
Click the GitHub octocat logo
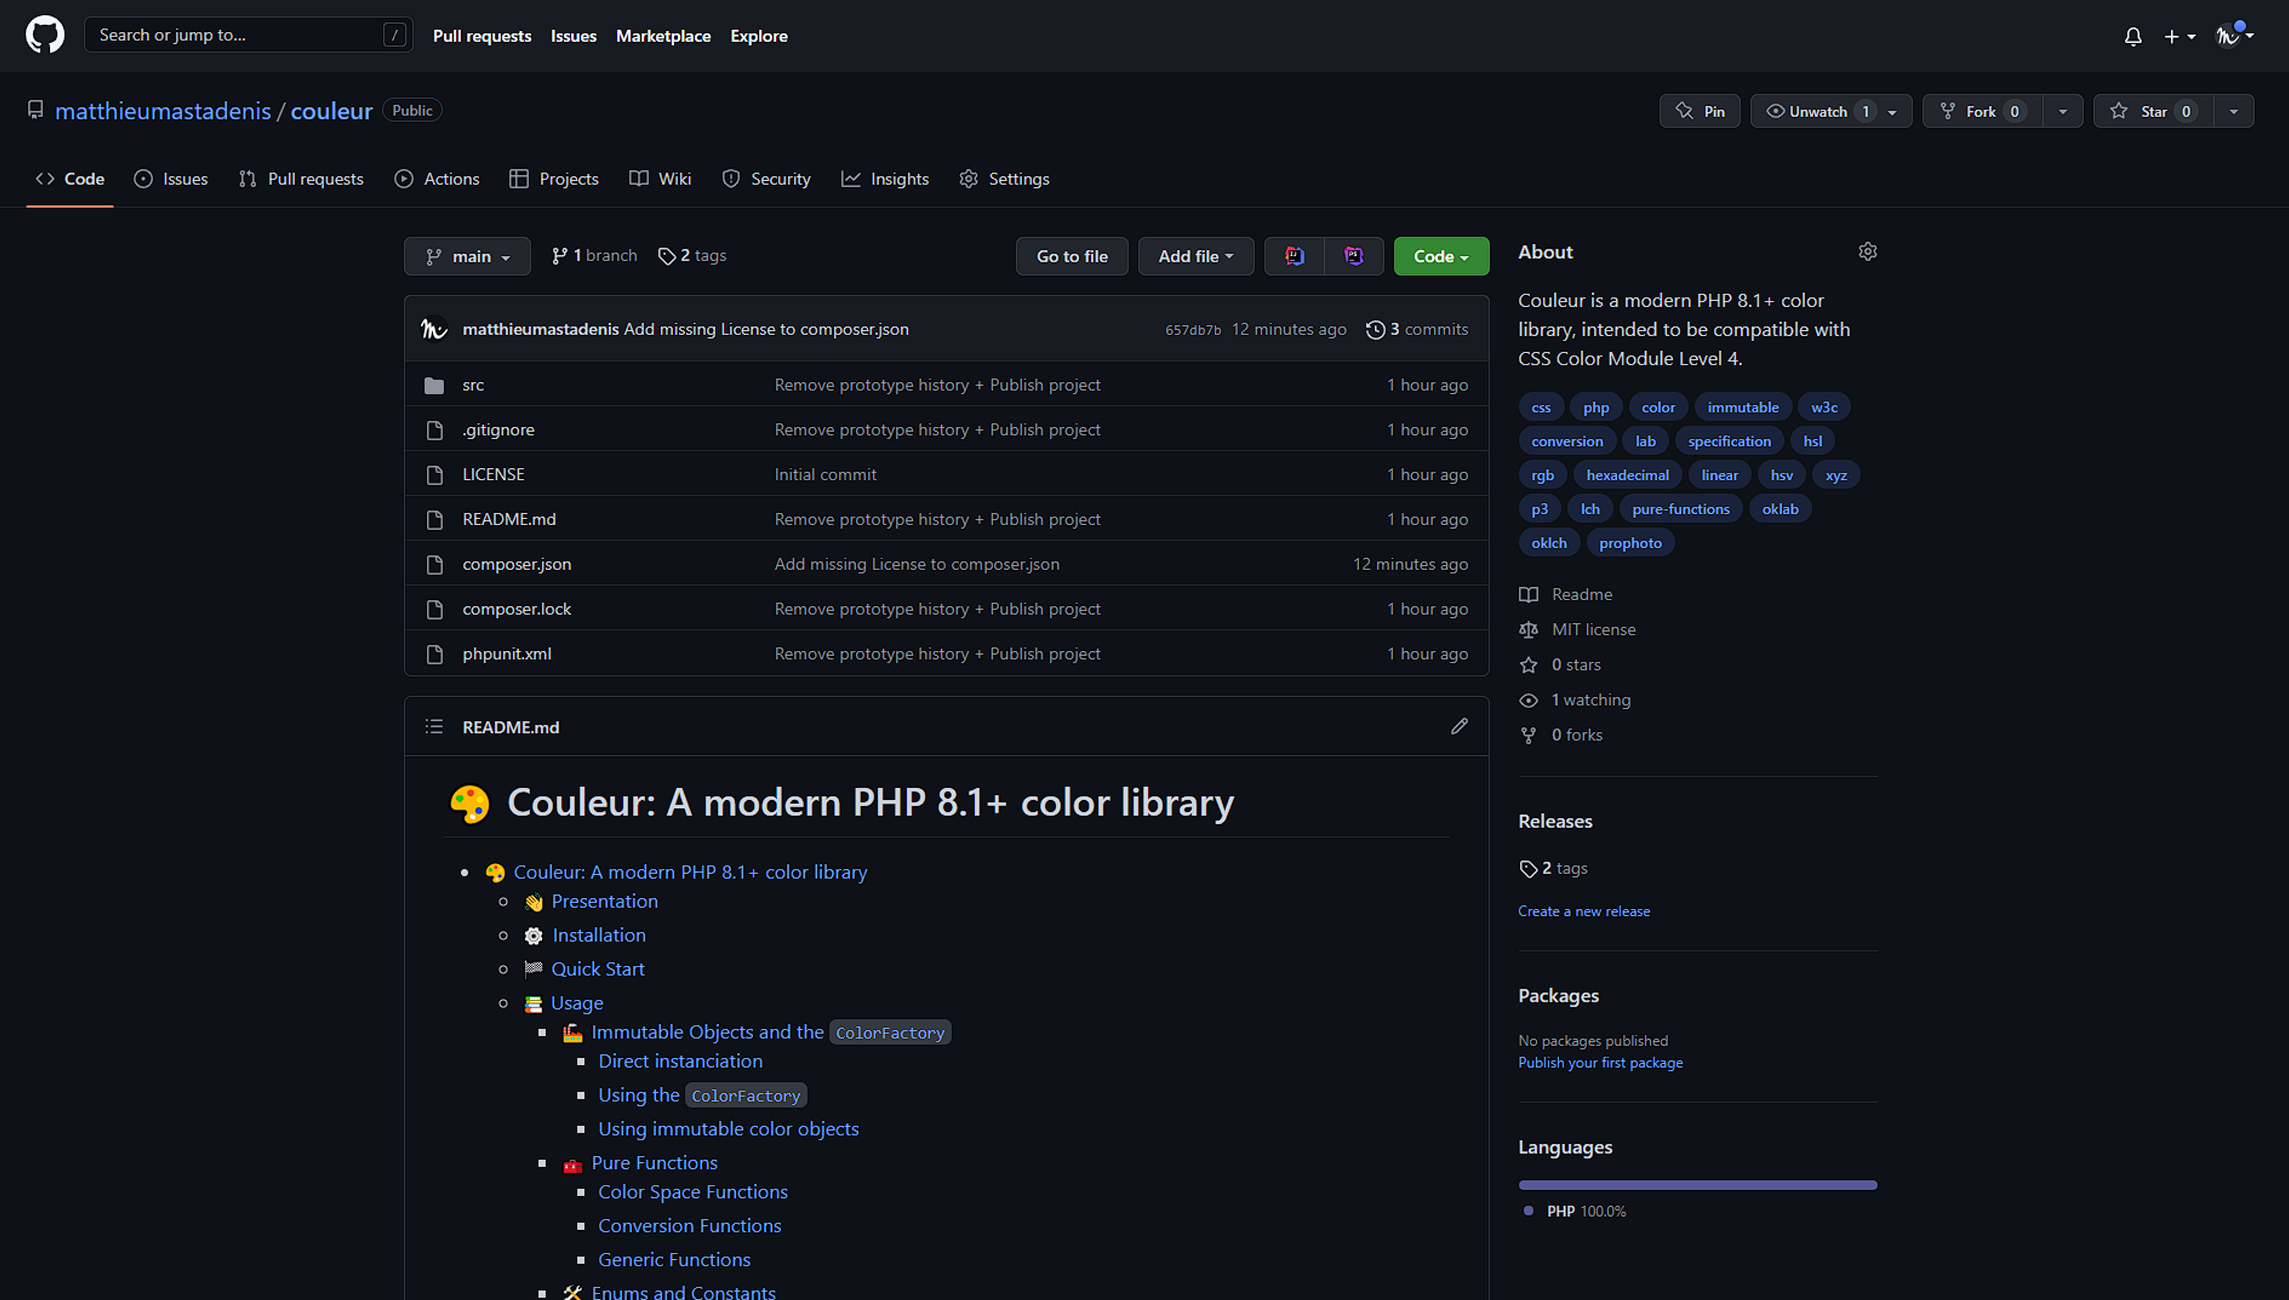click(44, 34)
